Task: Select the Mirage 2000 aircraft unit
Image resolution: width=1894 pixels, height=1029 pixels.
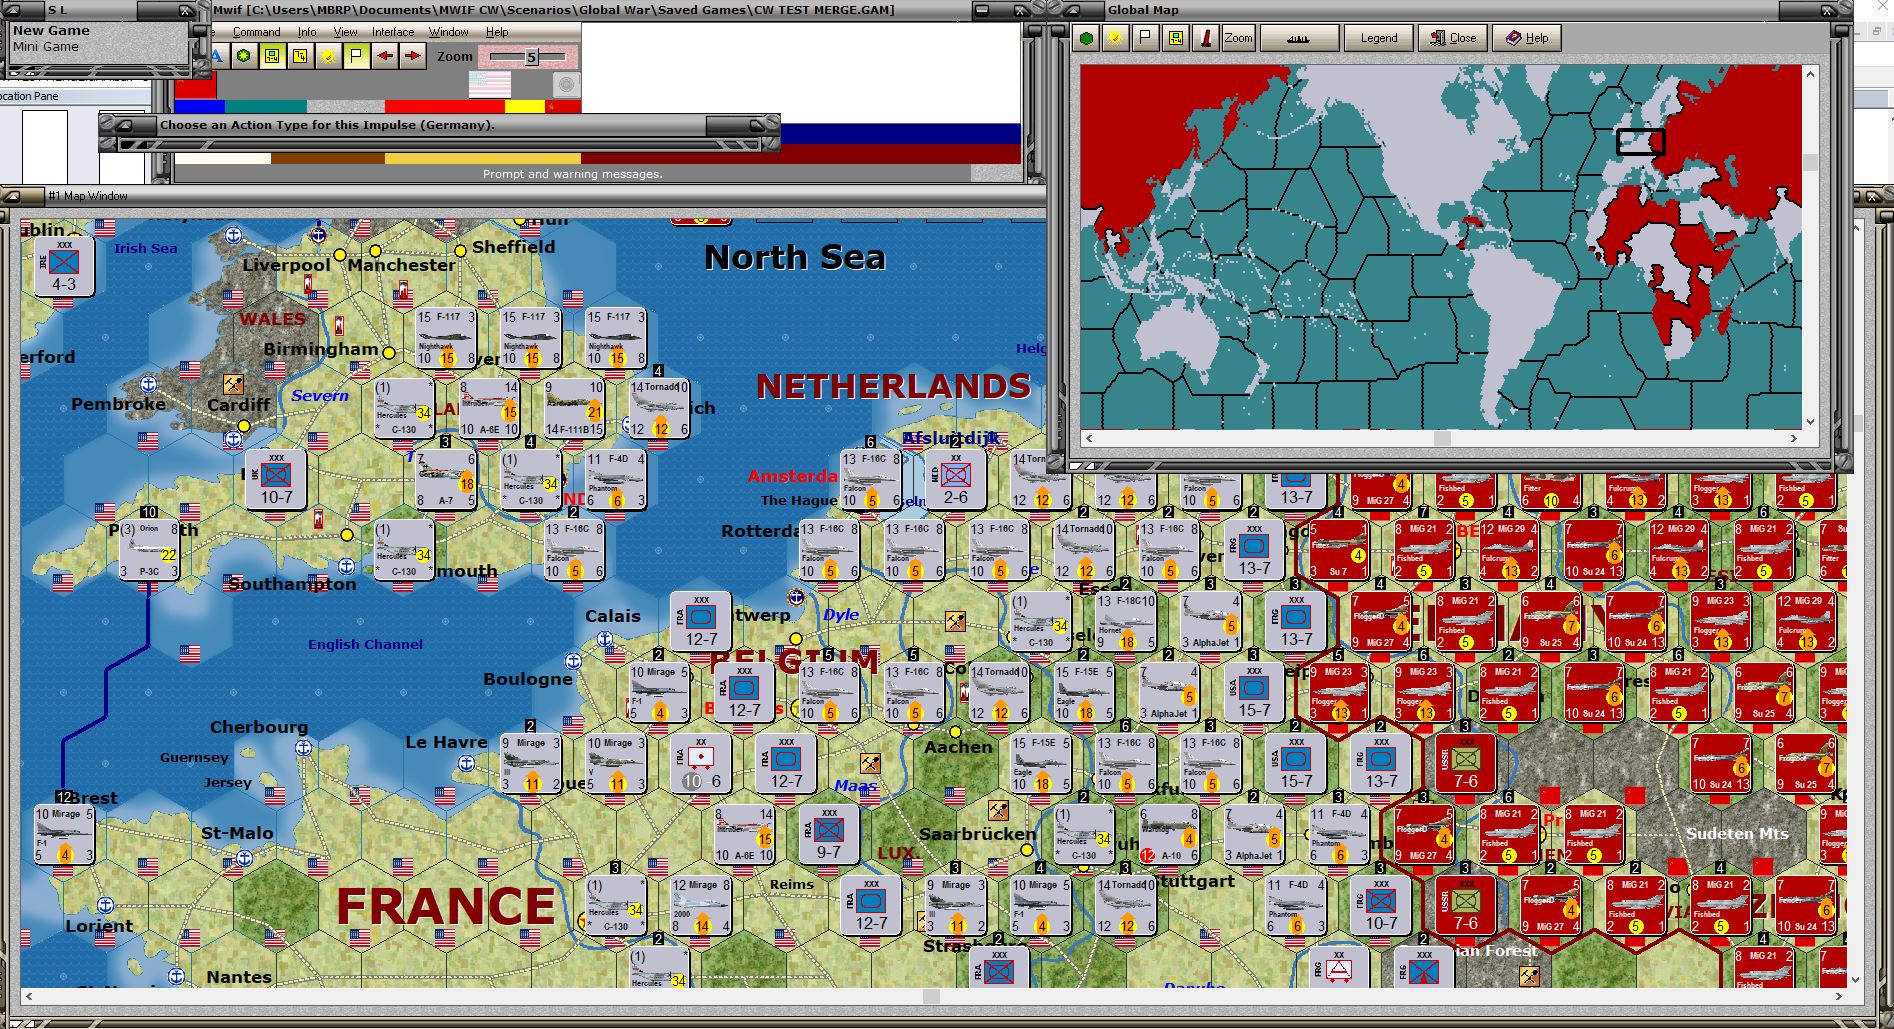Action: tap(701, 906)
